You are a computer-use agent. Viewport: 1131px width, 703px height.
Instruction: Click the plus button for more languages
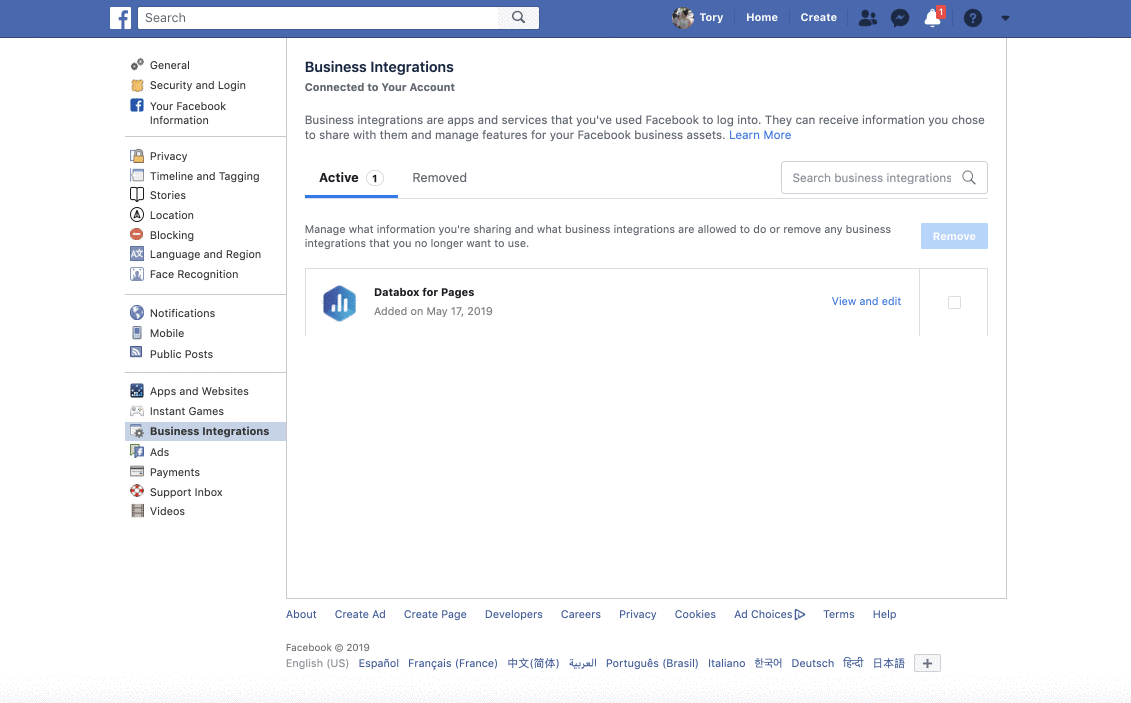pyautogui.click(x=928, y=663)
